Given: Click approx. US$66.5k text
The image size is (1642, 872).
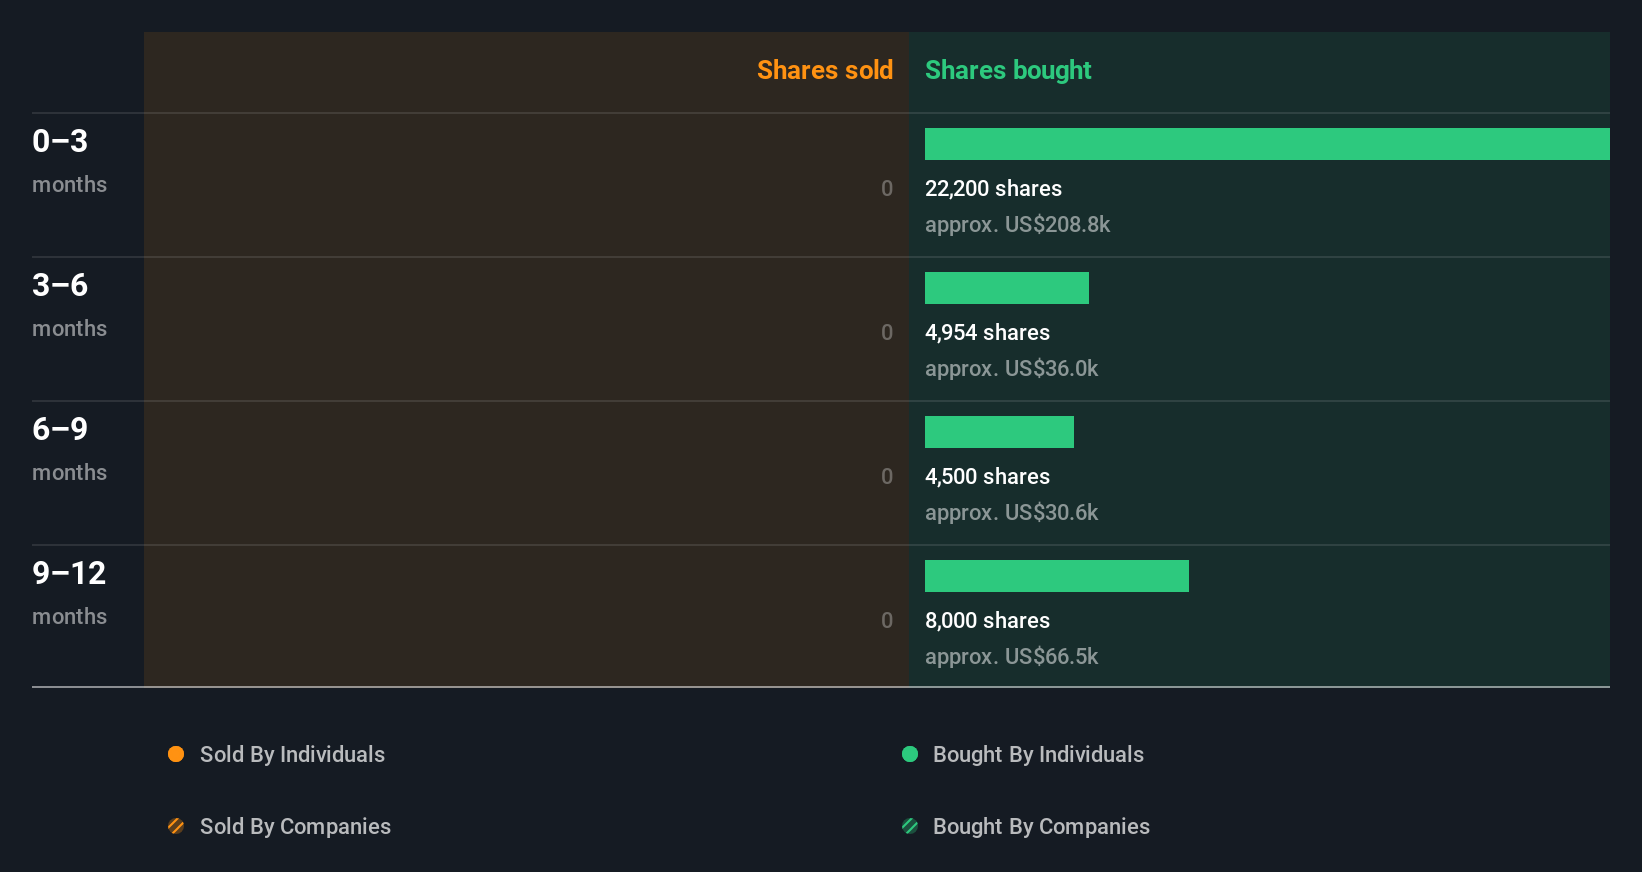Looking at the screenshot, I should click(x=1011, y=656).
